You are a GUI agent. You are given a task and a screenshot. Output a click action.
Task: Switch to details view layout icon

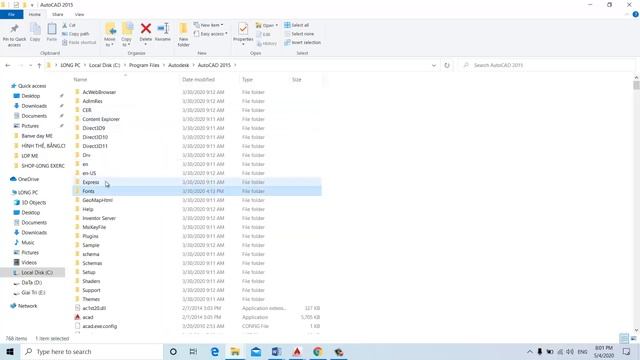tap(624, 338)
